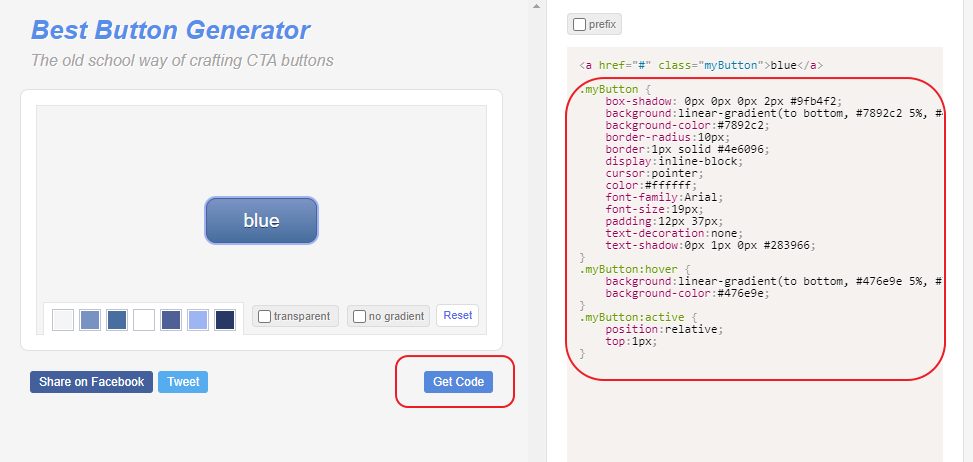This screenshot has width=973, height=462.
Task: Select the dark navy last swatch
Action: click(225, 320)
